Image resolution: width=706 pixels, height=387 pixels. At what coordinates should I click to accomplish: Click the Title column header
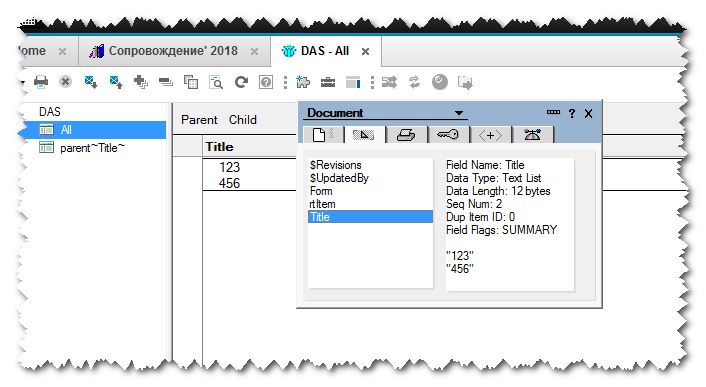[219, 147]
